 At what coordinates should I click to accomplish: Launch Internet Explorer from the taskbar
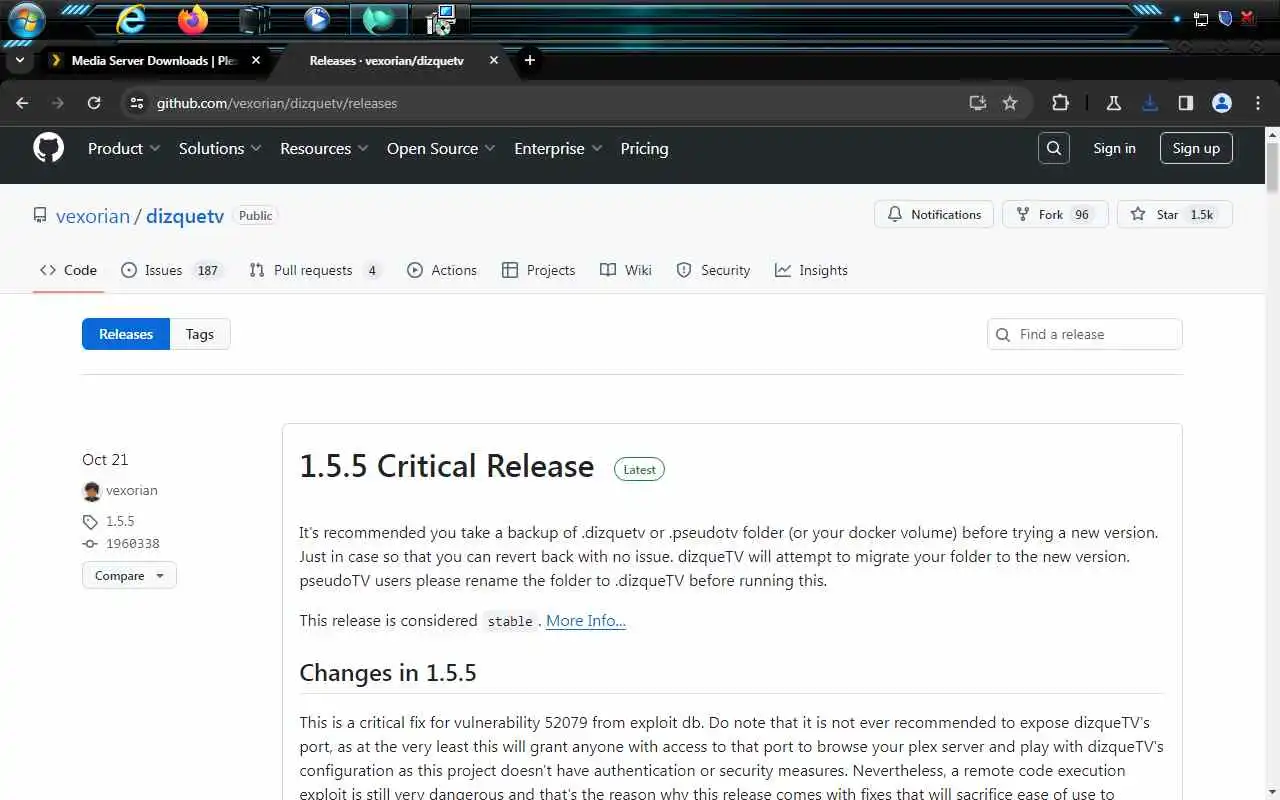(131, 19)
